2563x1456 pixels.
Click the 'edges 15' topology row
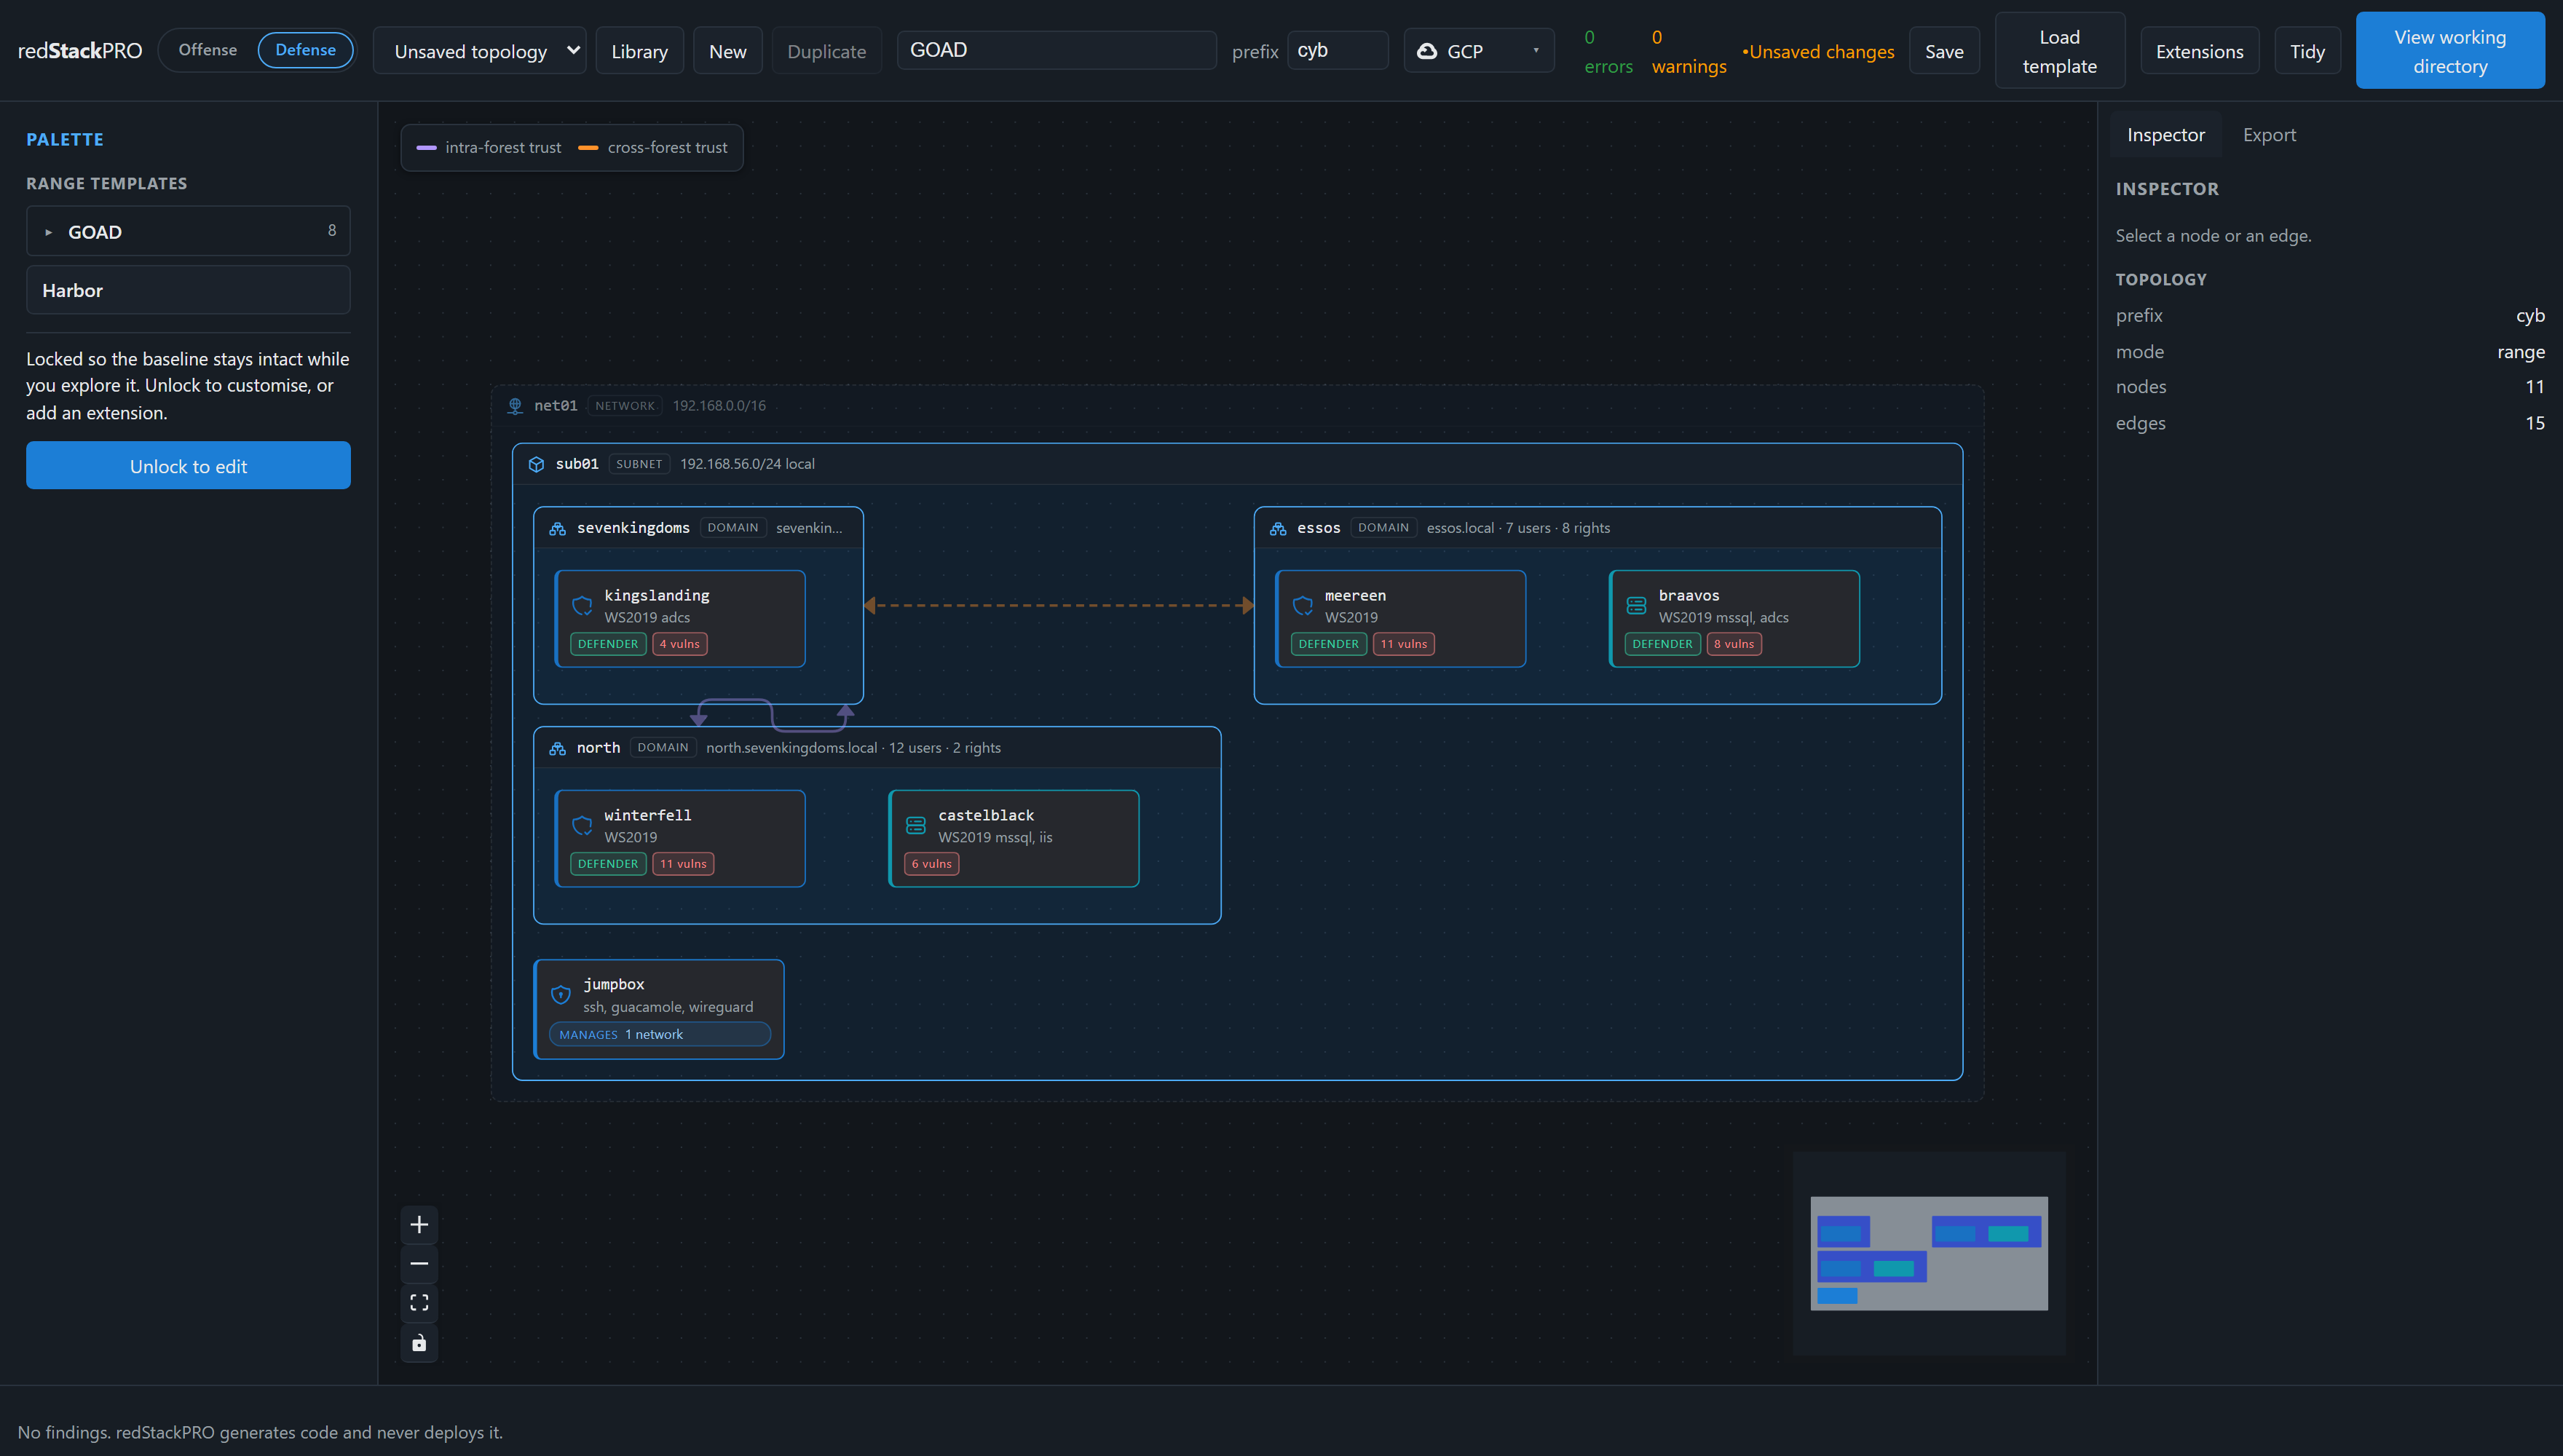click(x=2330, y=423)
